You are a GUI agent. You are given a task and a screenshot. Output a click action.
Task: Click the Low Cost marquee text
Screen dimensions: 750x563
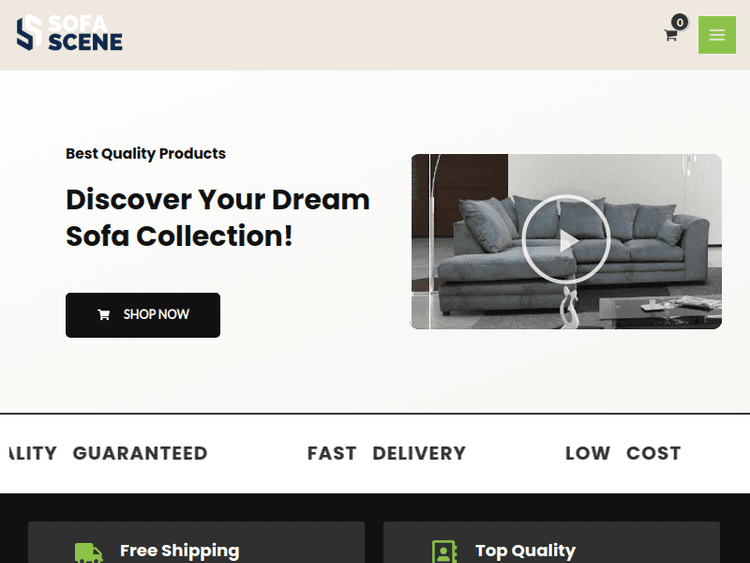click(623, 453)
